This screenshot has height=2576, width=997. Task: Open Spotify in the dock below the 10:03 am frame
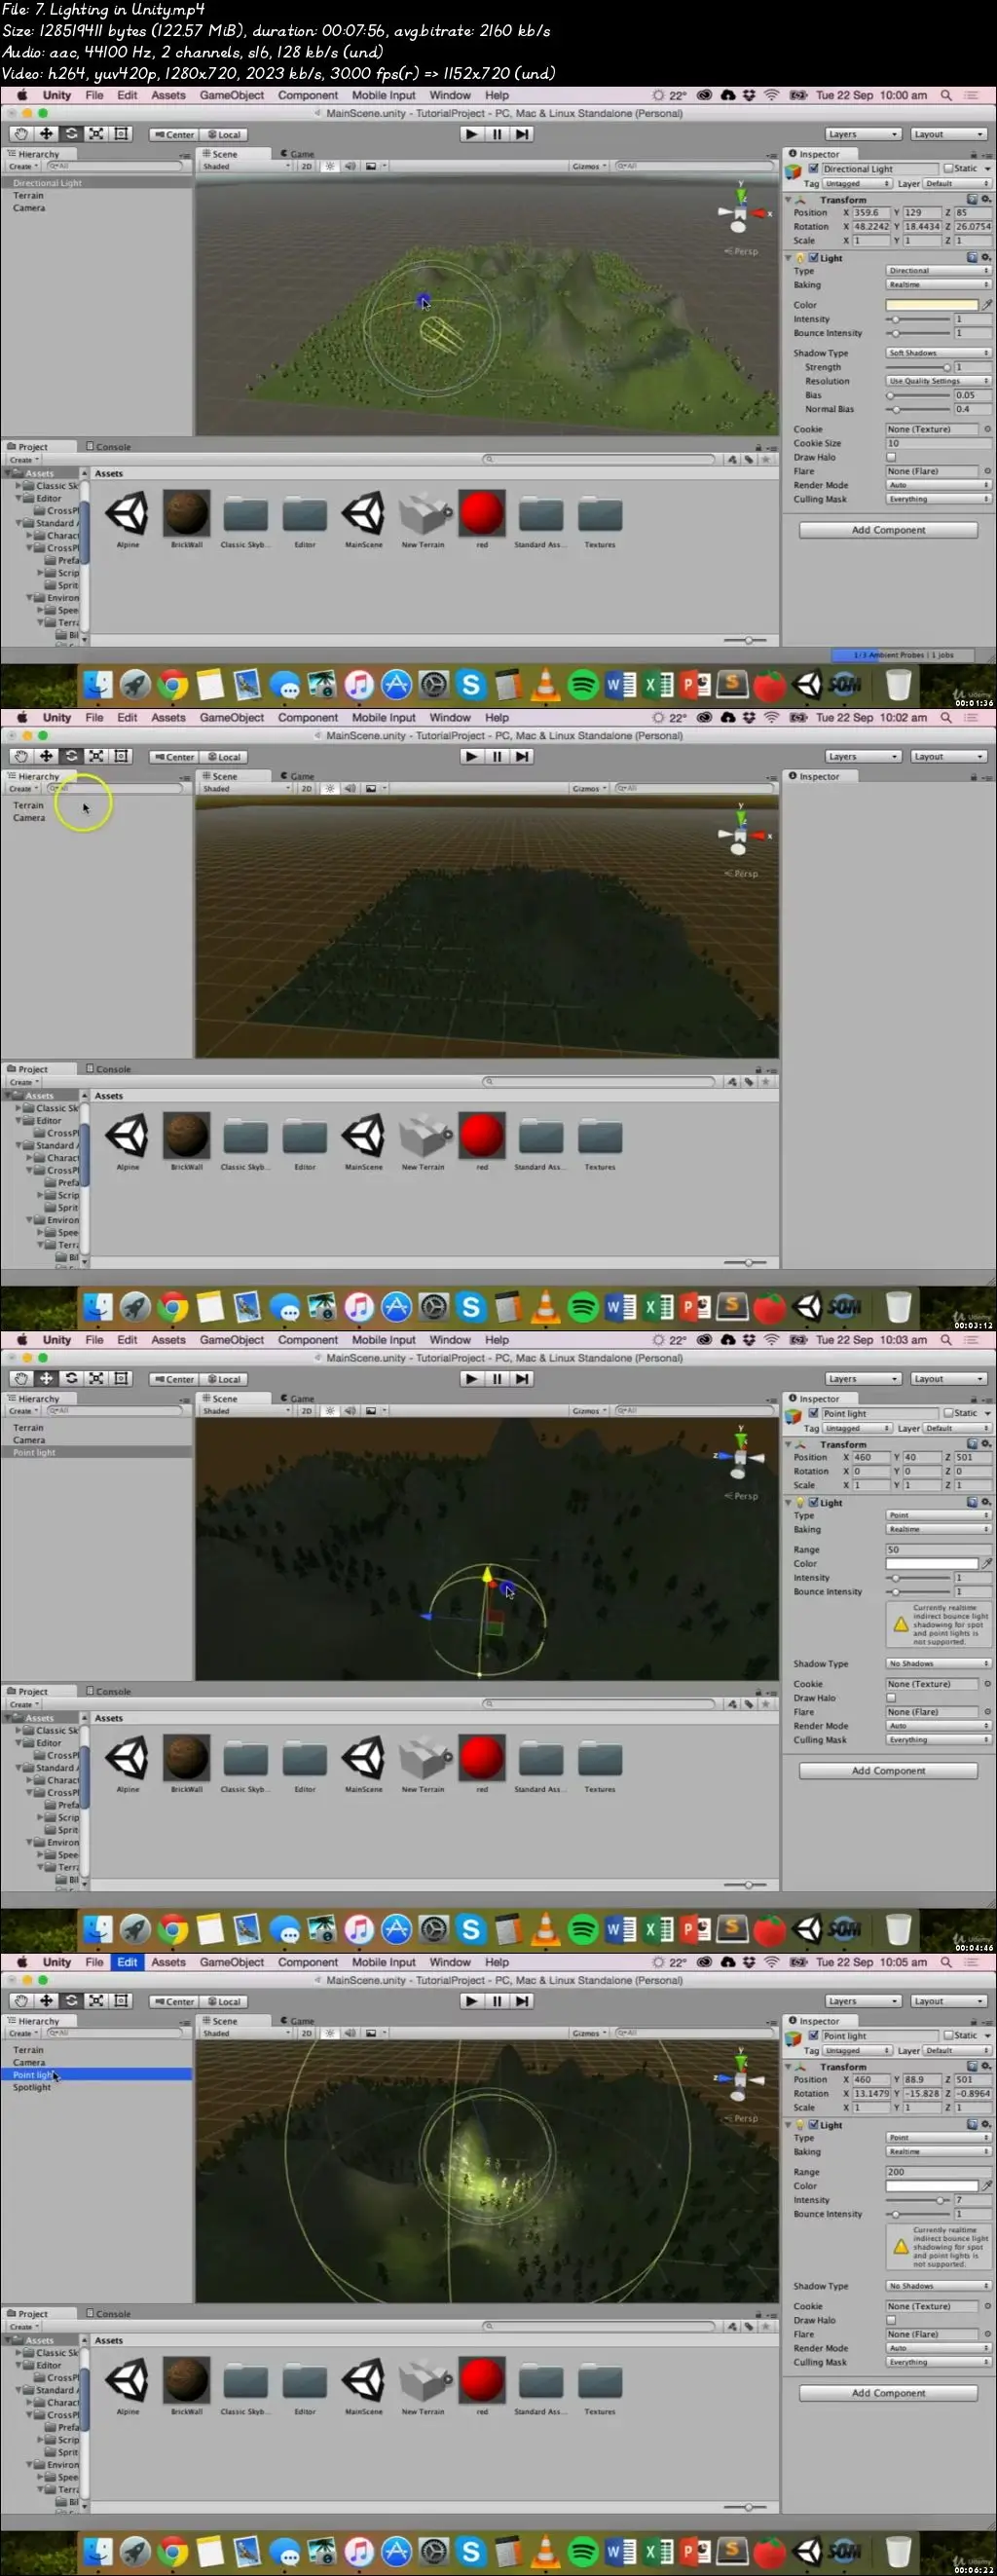point(583,1929)
